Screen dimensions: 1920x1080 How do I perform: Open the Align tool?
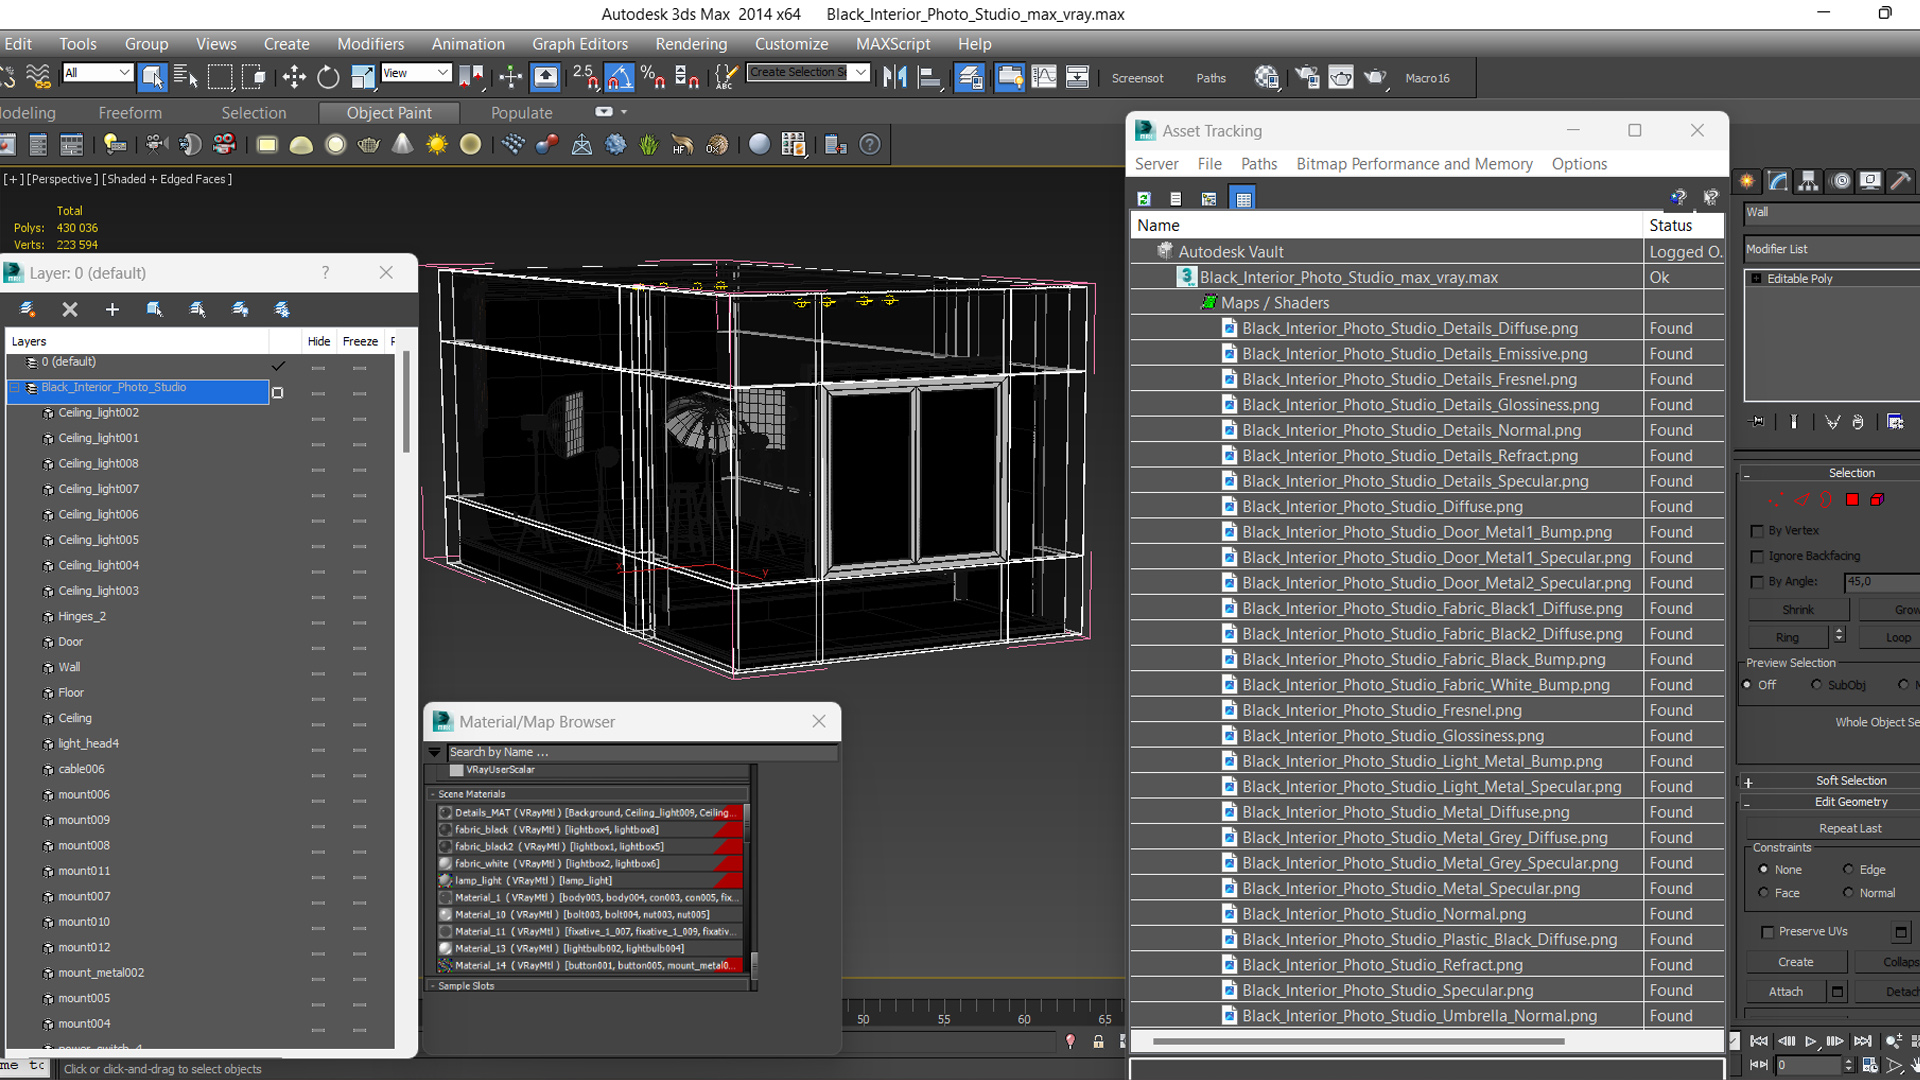(x=930, y=76)
